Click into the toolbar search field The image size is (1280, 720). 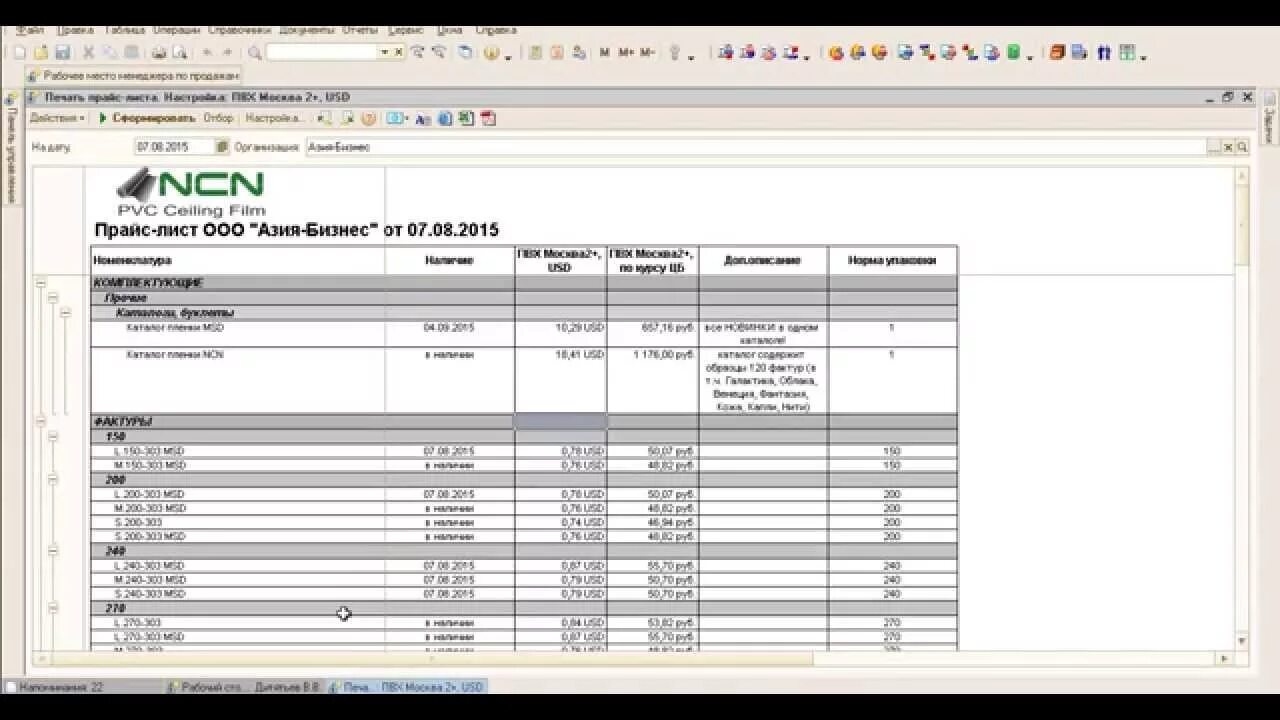(x=322, y=52)
